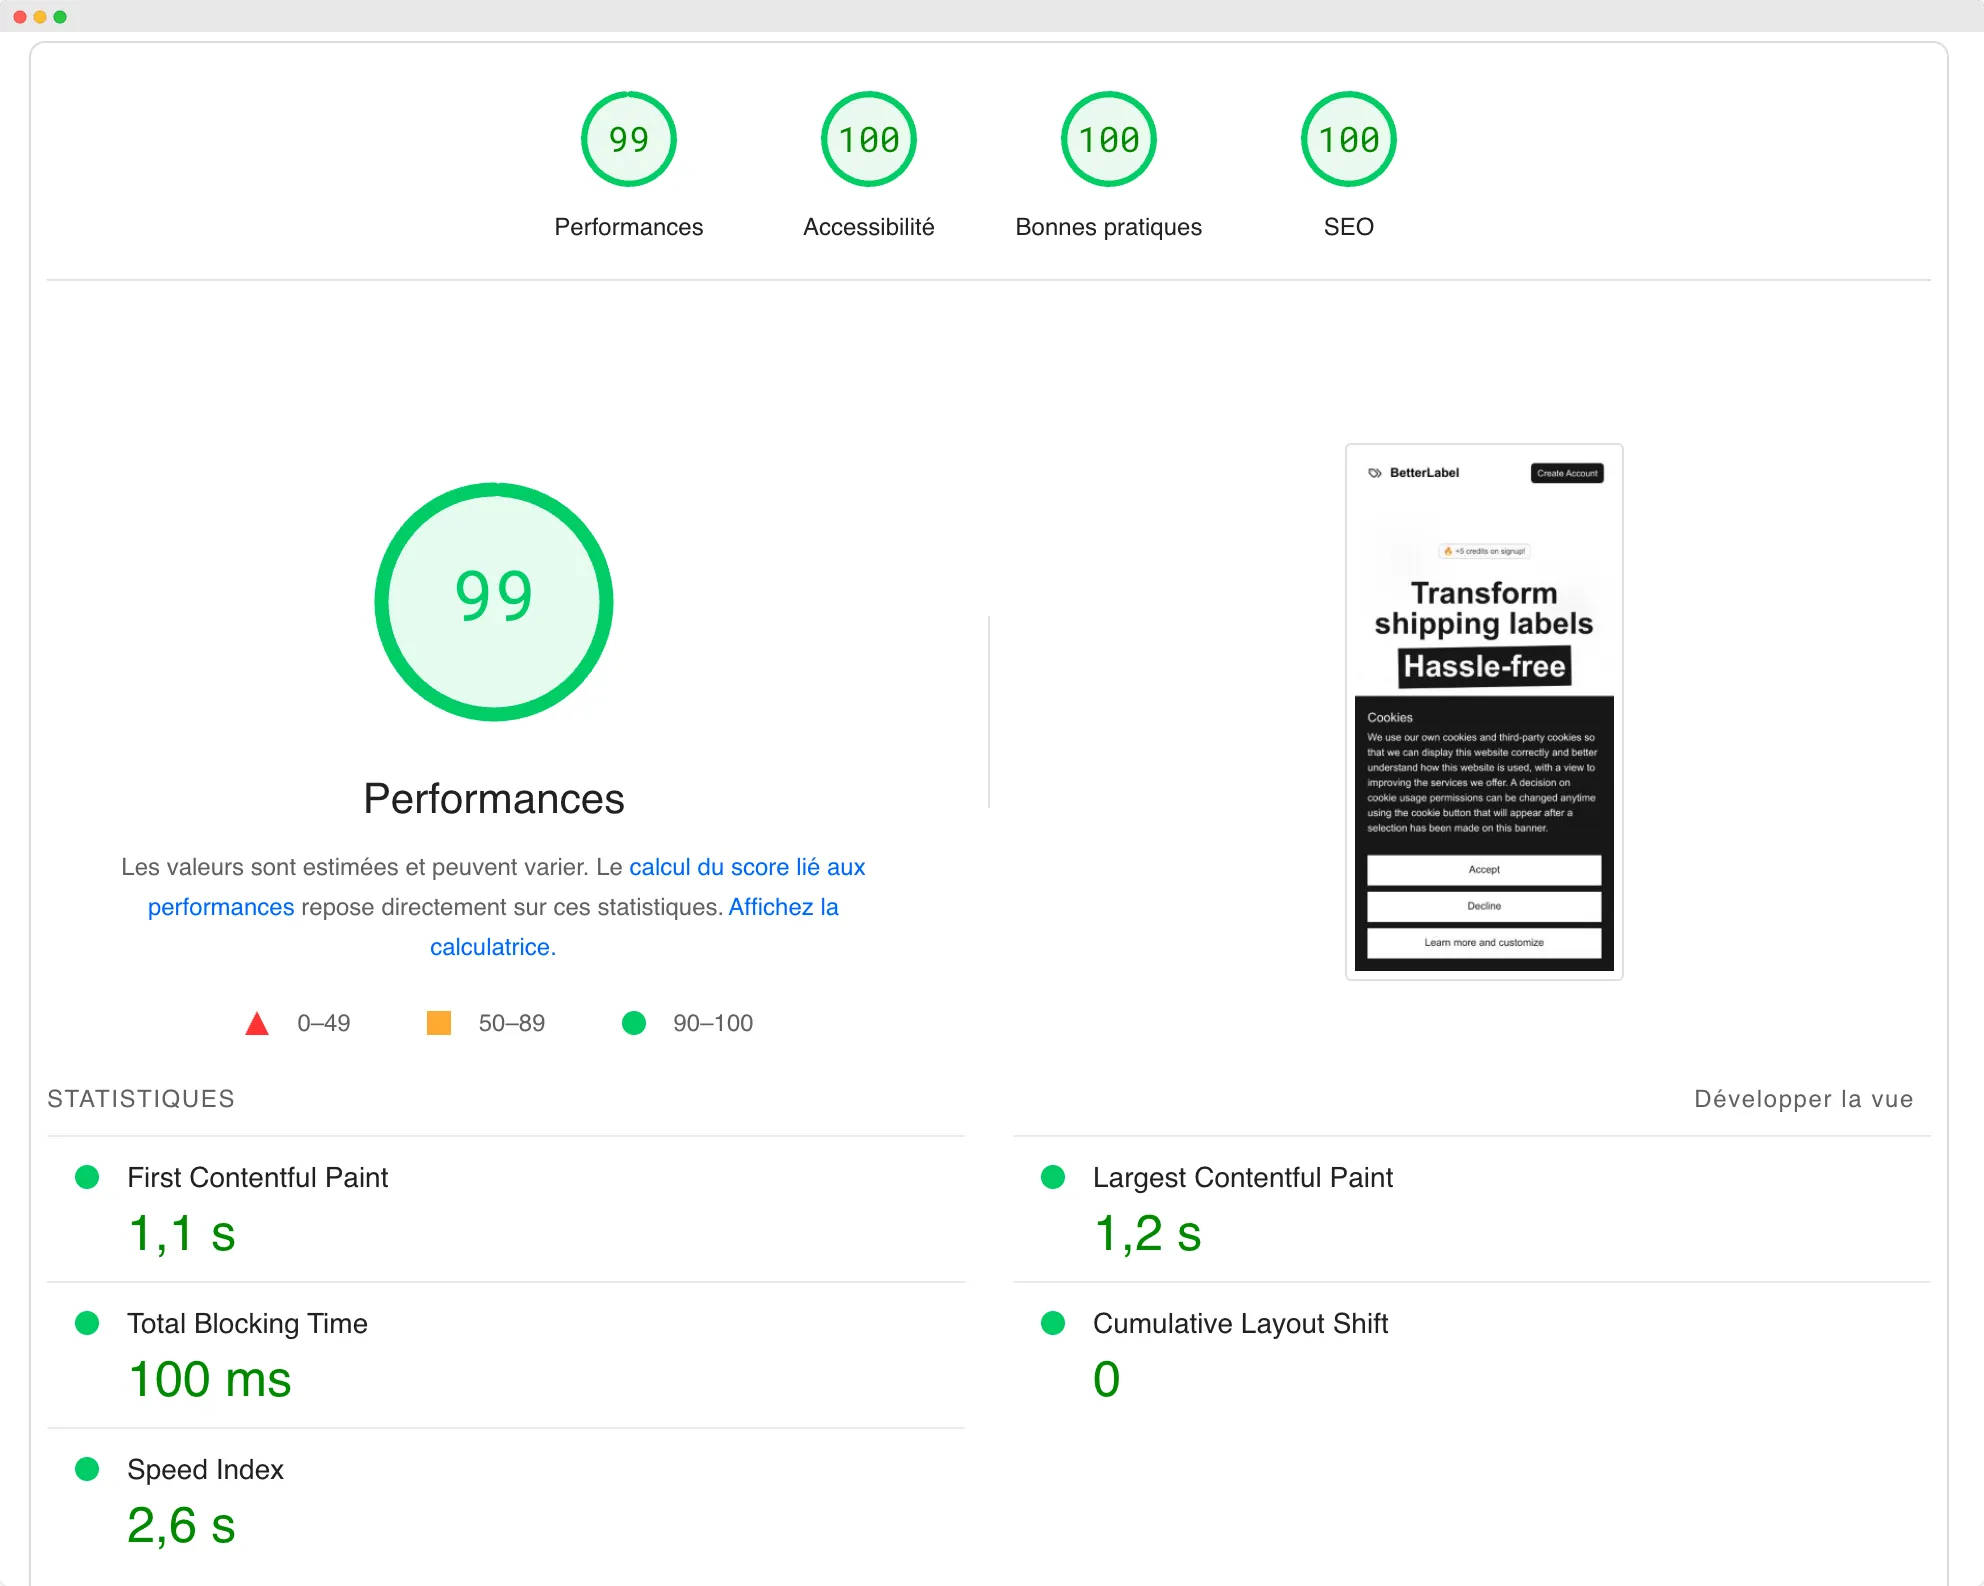Click the SEO 100 score gauge
Viewport: 1984px width, 1586px height.
coord(1348,139)
